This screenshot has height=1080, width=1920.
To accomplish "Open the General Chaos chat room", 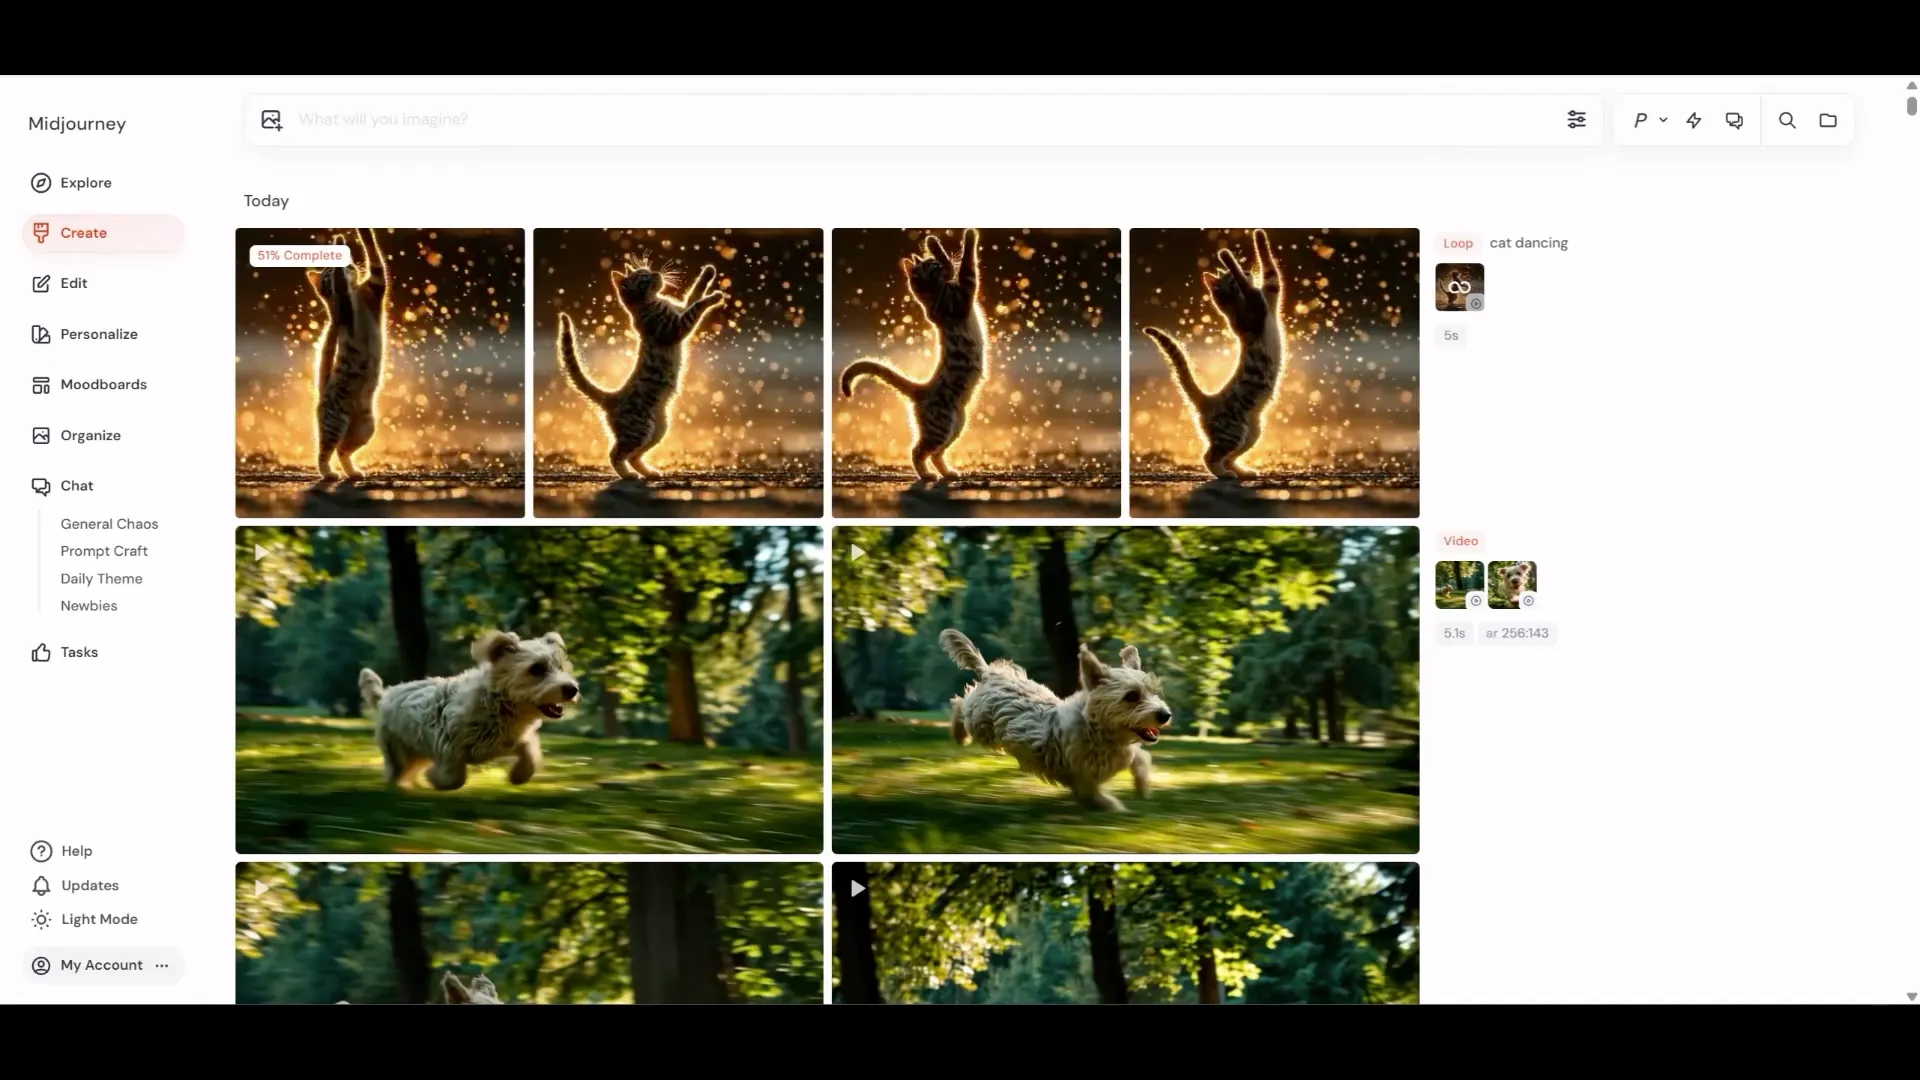I will click(109, 524).
